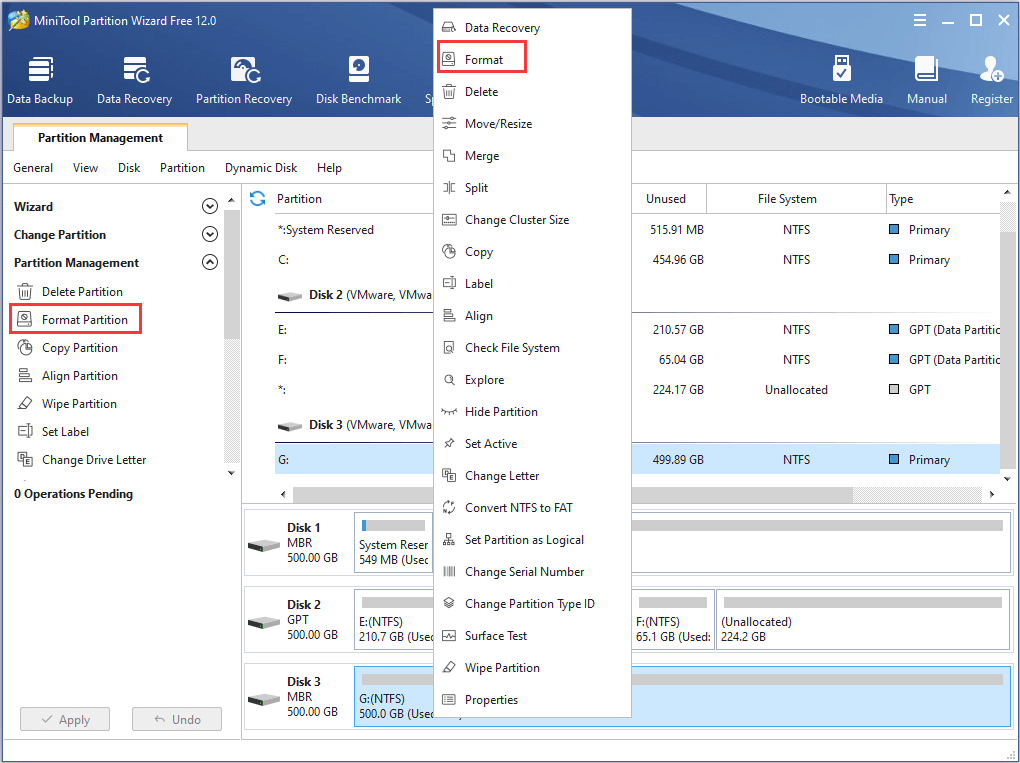Refresh the partition list icon
1020x763 pixels.
pyautogui.click(x=258, y=198)
